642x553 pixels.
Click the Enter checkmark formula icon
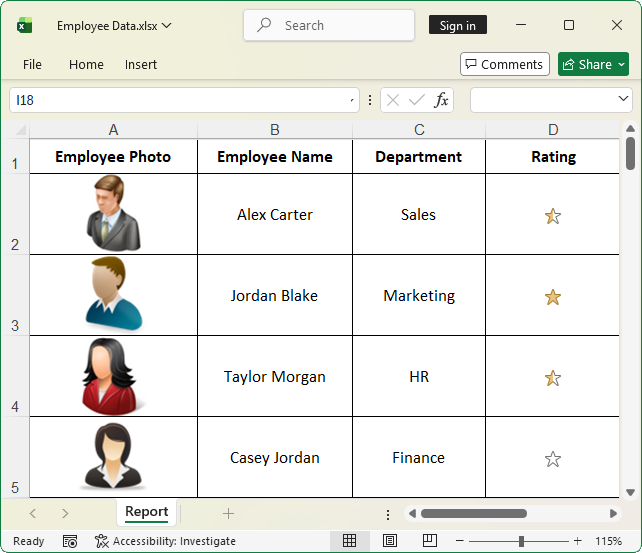coord(416,100)
